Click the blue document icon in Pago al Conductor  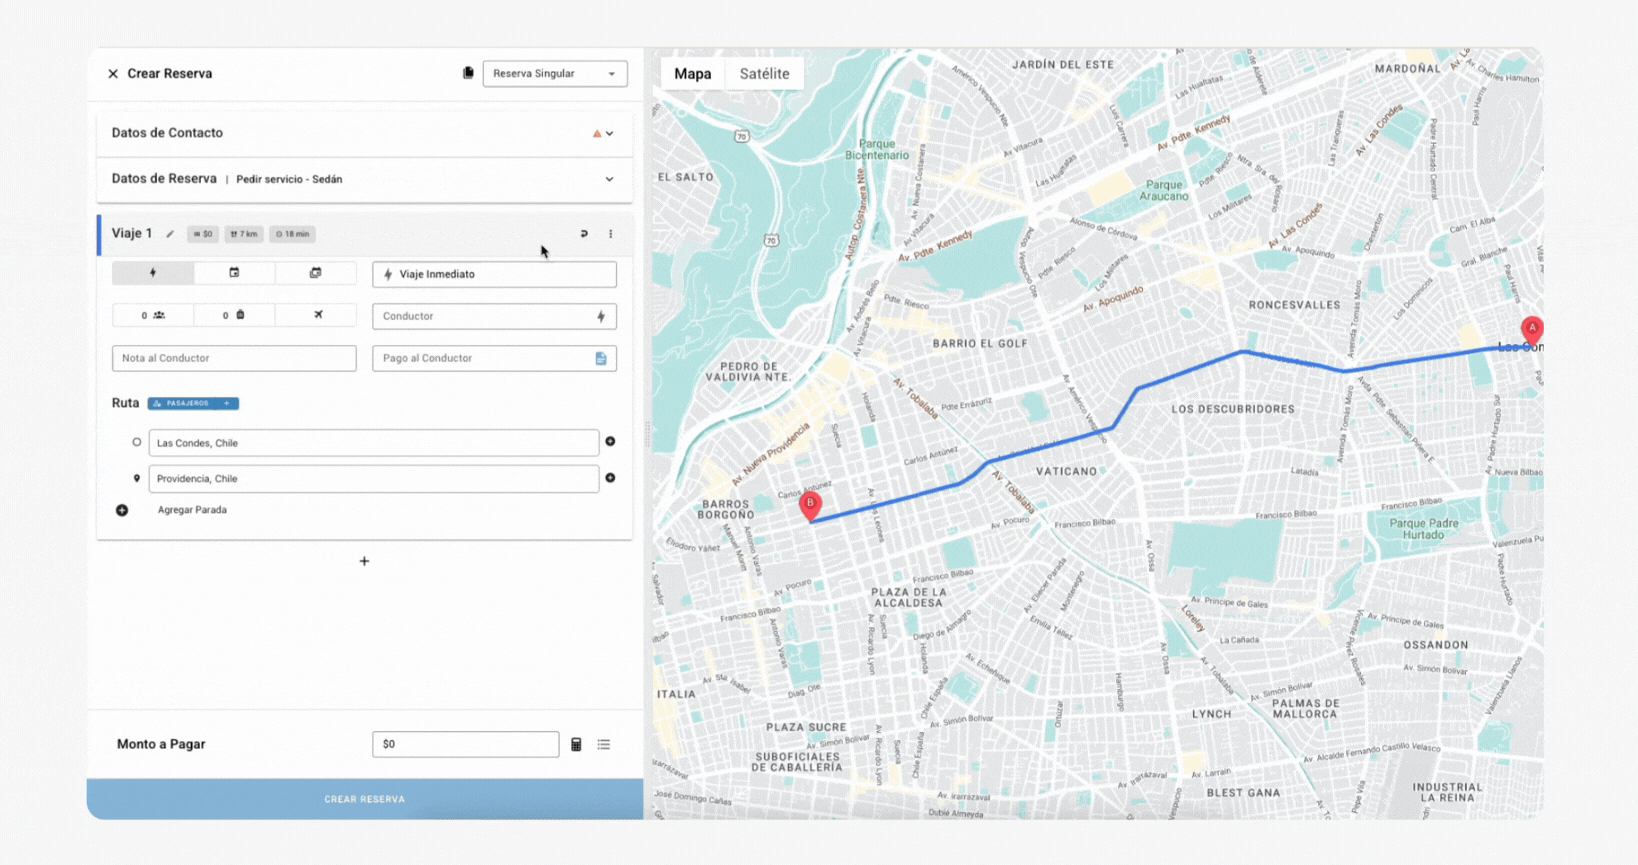point(601,358)
